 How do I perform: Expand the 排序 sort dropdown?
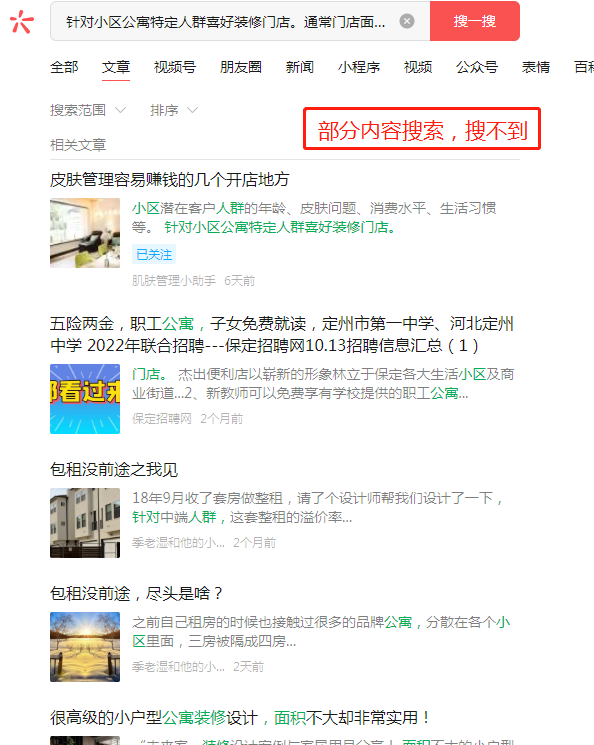[x=174, y=110]
